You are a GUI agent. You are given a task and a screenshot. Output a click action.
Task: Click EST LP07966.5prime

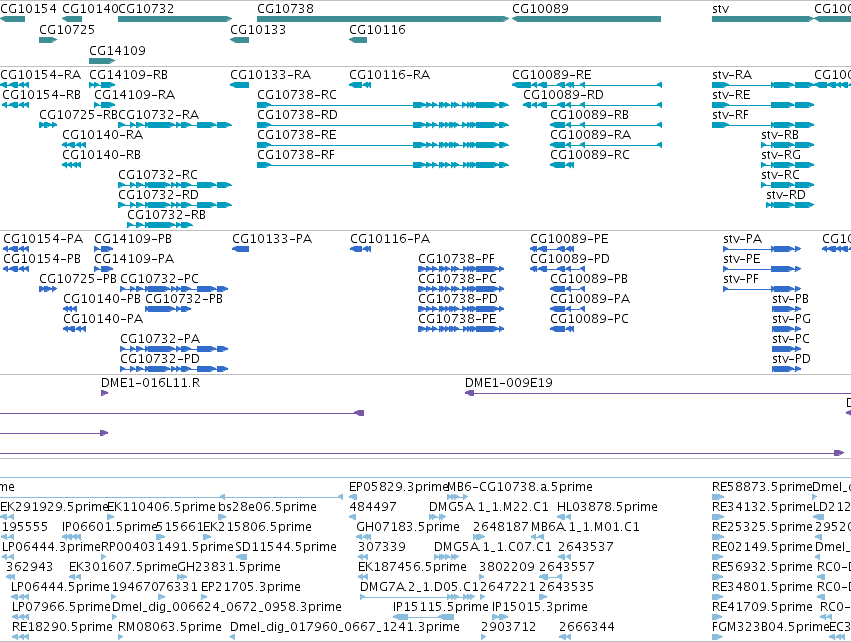61,607
